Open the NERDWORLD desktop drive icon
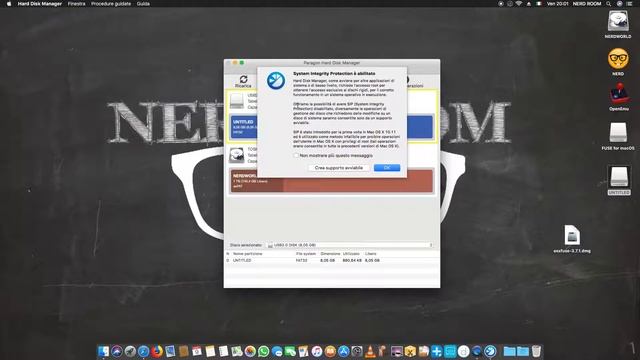Screen dimensions: 640x360 click(x=618, y=21)
